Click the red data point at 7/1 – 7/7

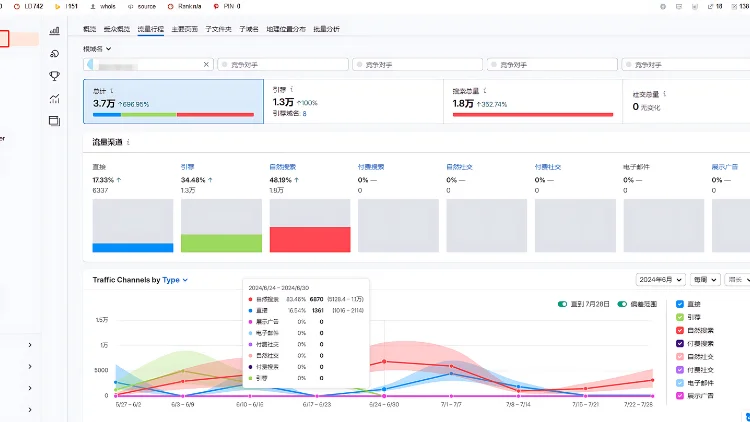tap(452, 366)
